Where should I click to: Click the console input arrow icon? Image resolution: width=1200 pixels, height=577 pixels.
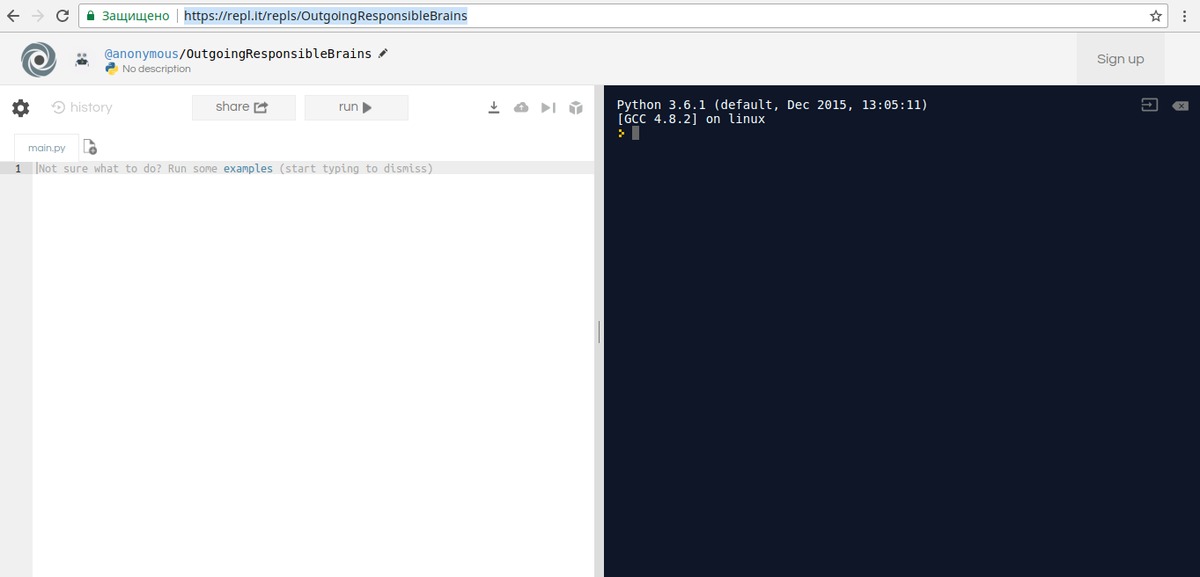pyautogui.click(x=1149, y=106)
